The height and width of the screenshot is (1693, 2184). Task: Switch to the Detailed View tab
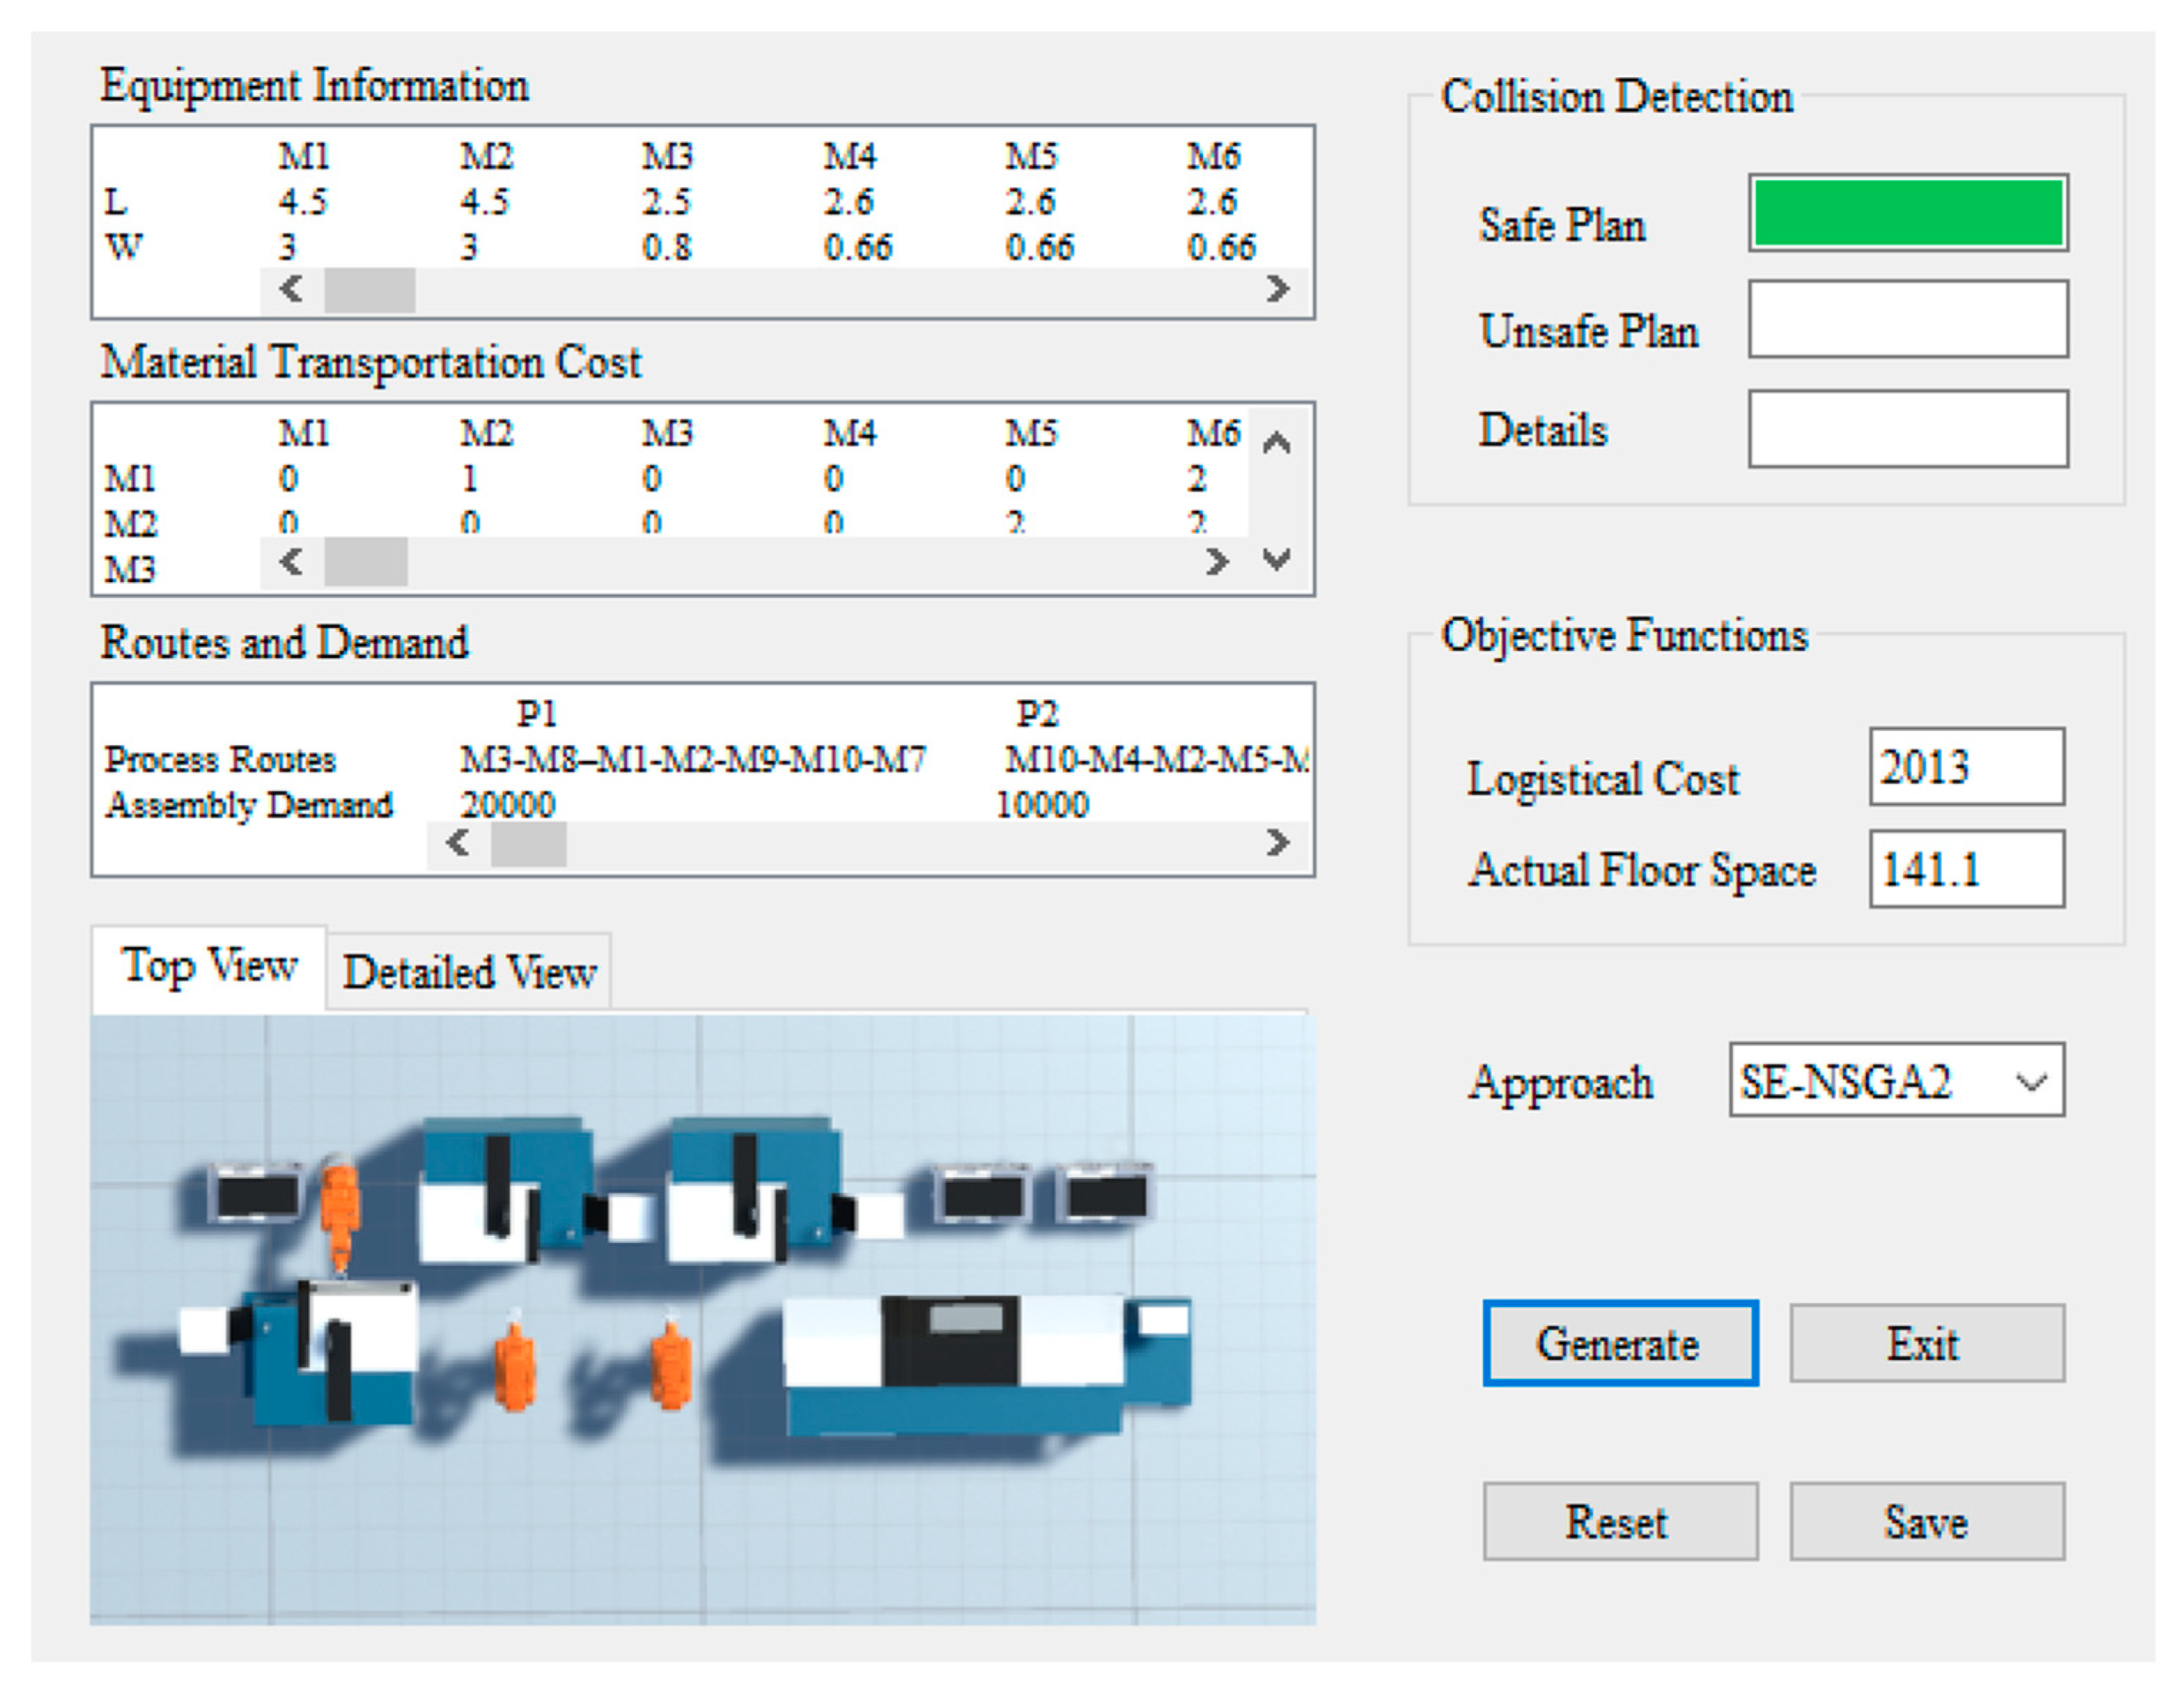tap(469, 972)
